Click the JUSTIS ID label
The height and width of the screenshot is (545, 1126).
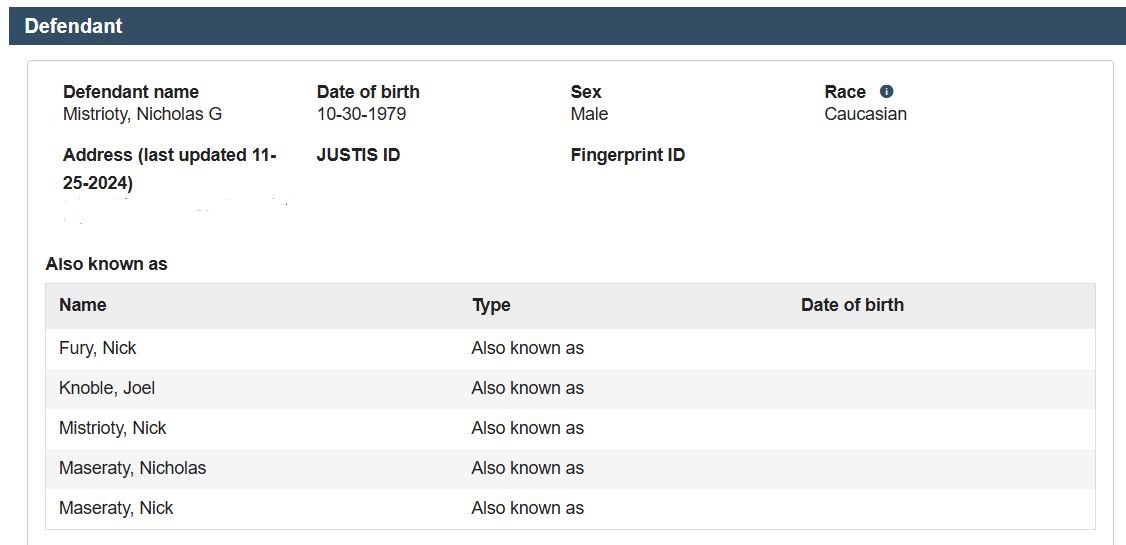(x=358, y=155)
